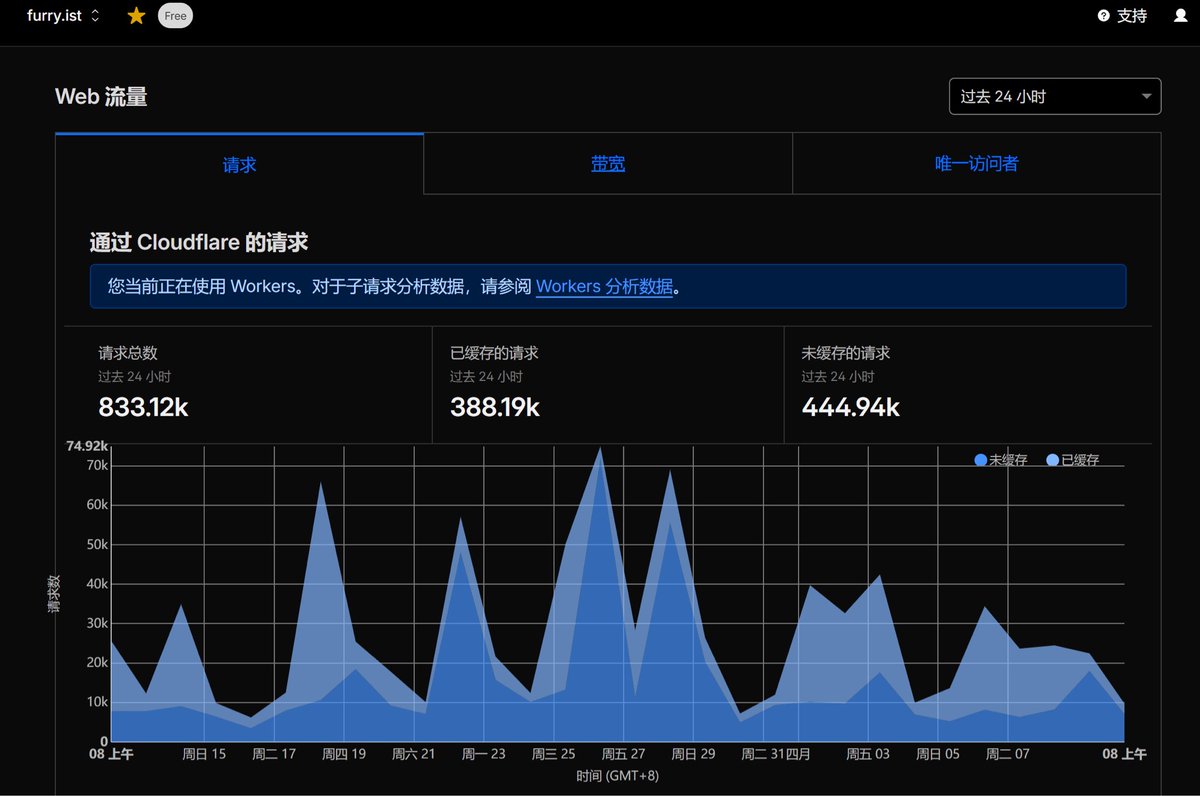The height and width of the screenshot is (796, 1200).
Task: Click the 周三 25 axis label
Action: [x=554, y=754]
